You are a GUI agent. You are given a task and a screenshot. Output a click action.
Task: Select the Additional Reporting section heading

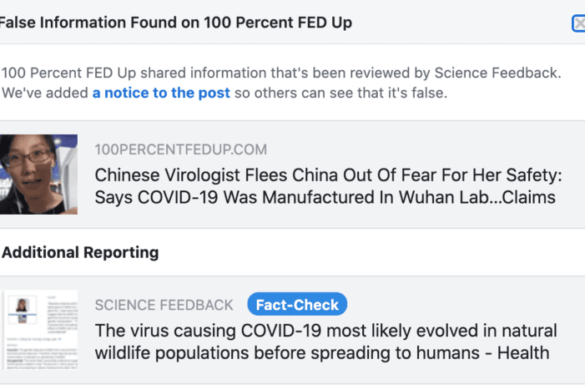point(80,253)
